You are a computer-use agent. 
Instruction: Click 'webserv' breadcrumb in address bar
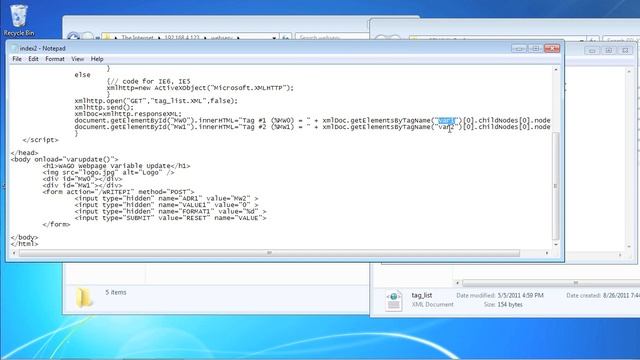point(221,38)
